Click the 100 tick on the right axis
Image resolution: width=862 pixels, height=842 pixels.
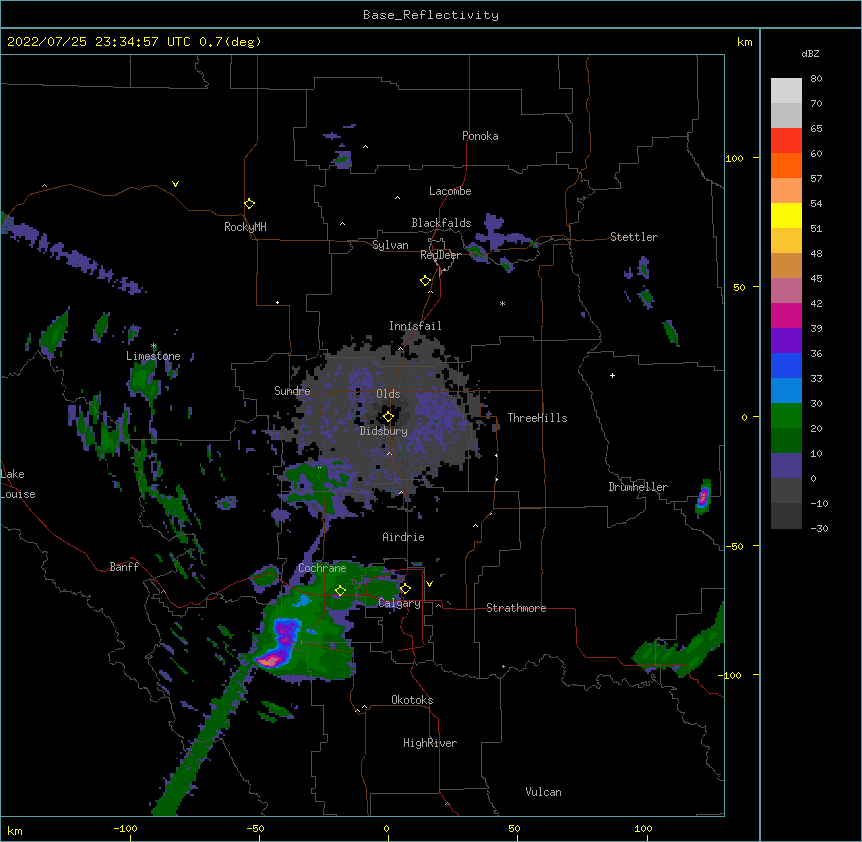click(735, 158)
